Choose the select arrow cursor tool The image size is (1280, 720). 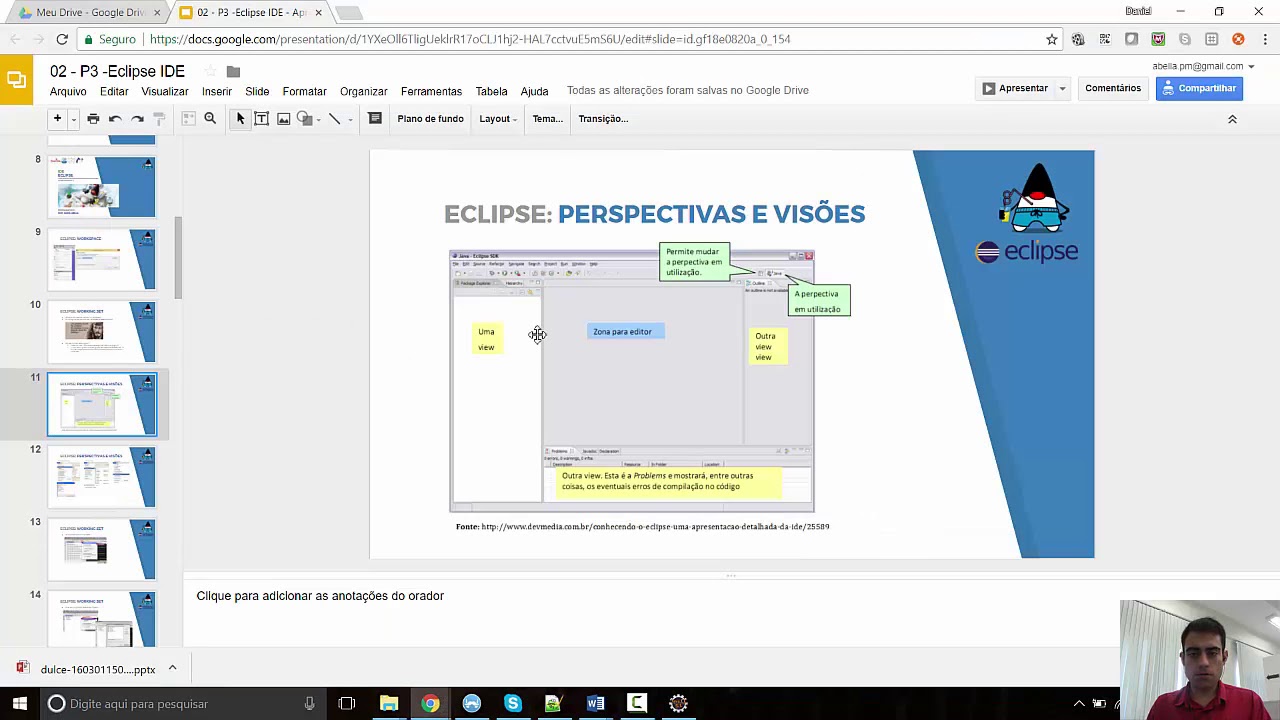240,118
